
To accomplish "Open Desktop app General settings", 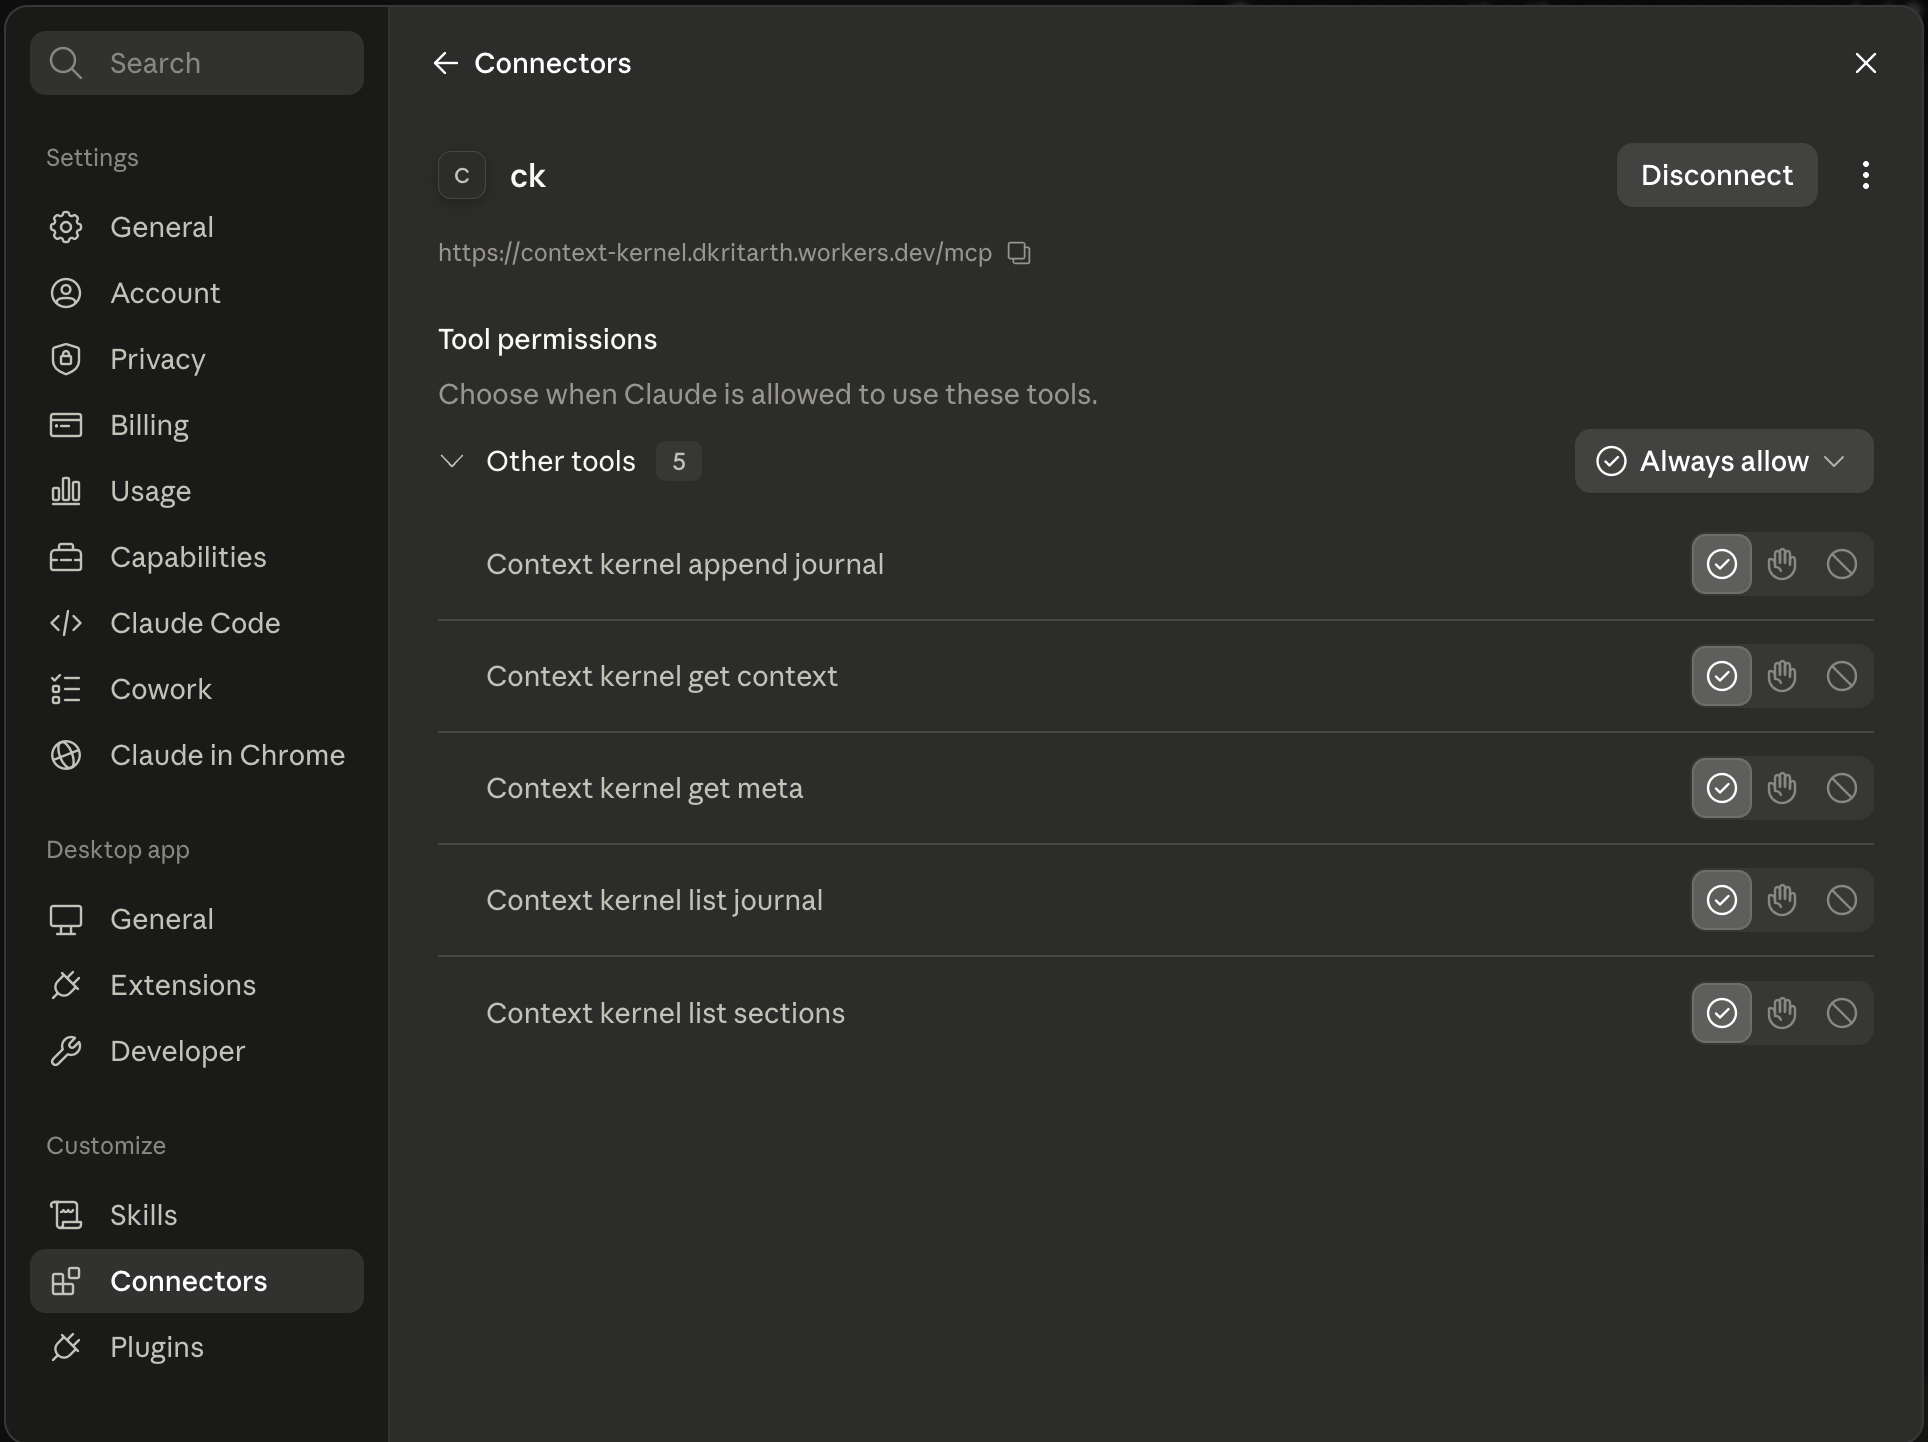I will [x=196, y=919].
